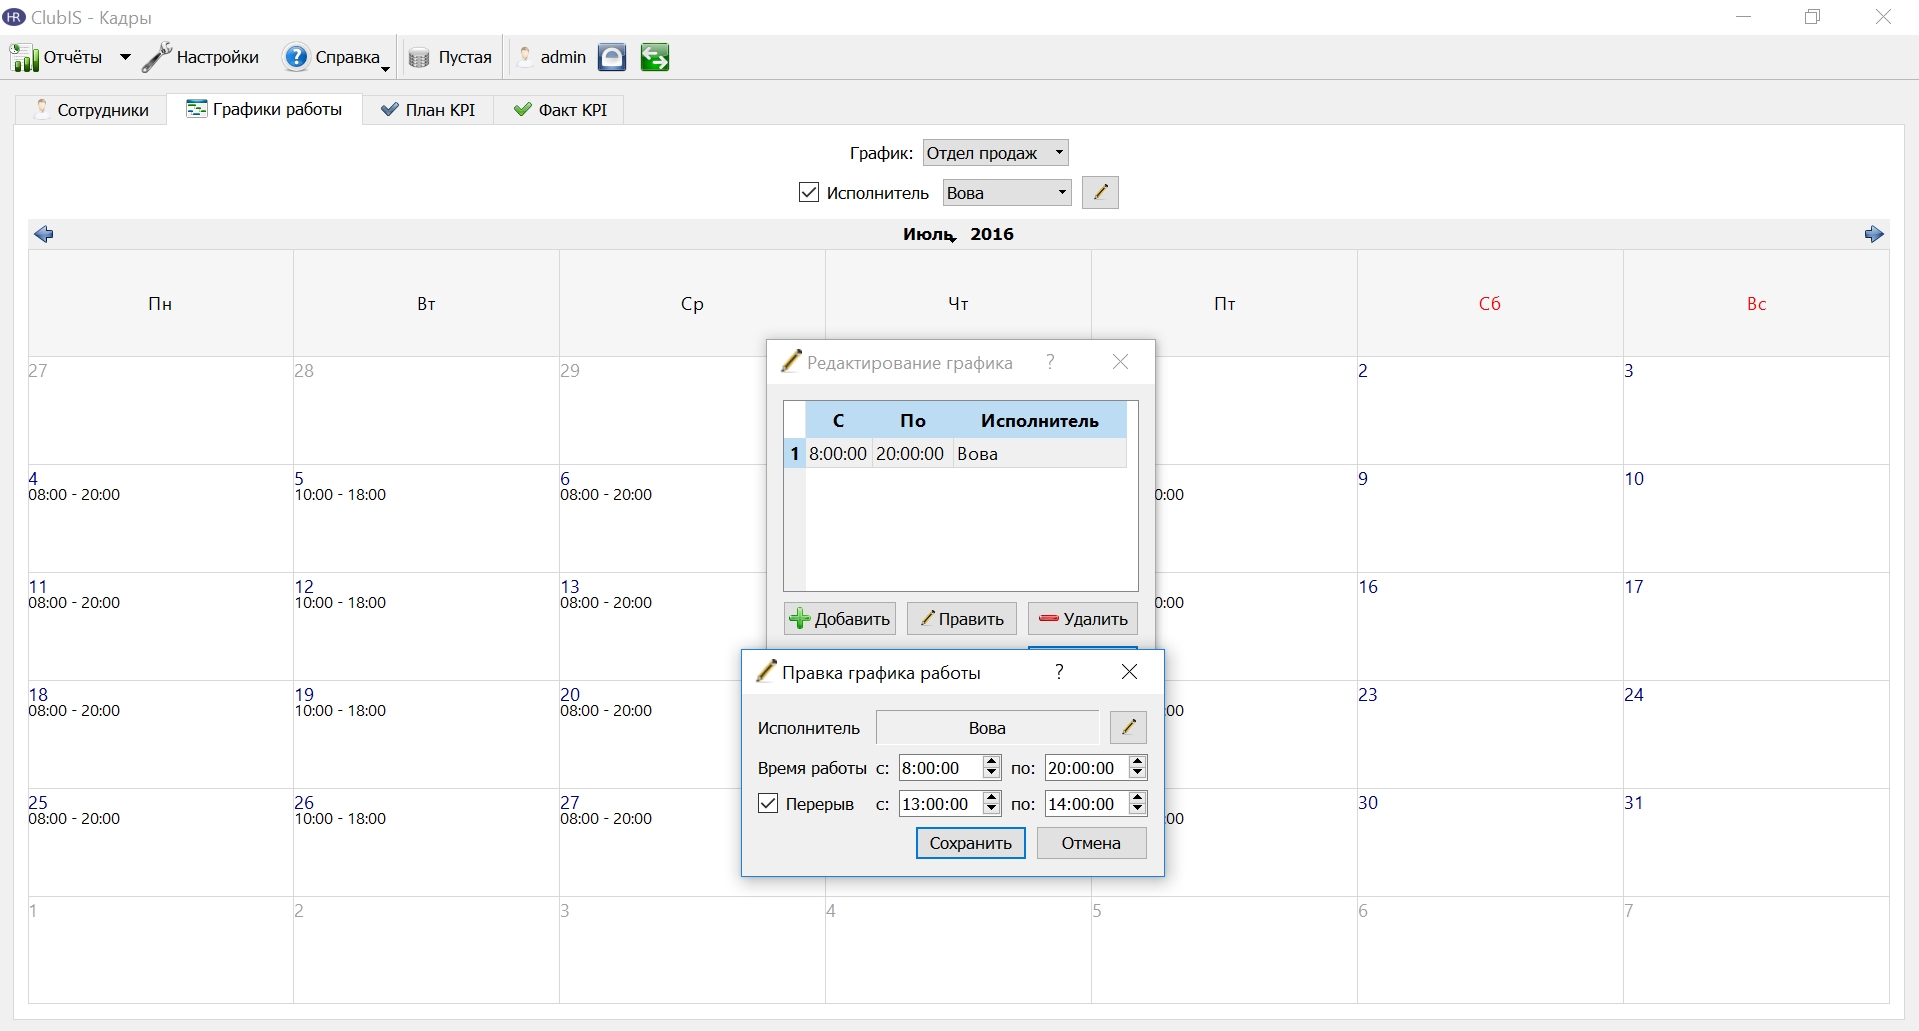Screen dimensions: 1919x1031
Task: Open the Вова executor dropdown
Action: (1007, 193)
